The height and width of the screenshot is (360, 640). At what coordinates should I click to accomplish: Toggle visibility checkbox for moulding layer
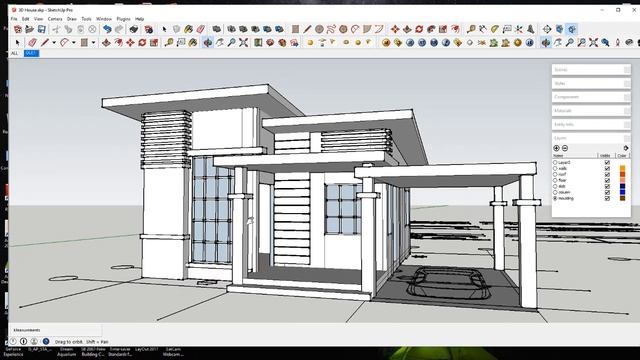tap(607, 198)
